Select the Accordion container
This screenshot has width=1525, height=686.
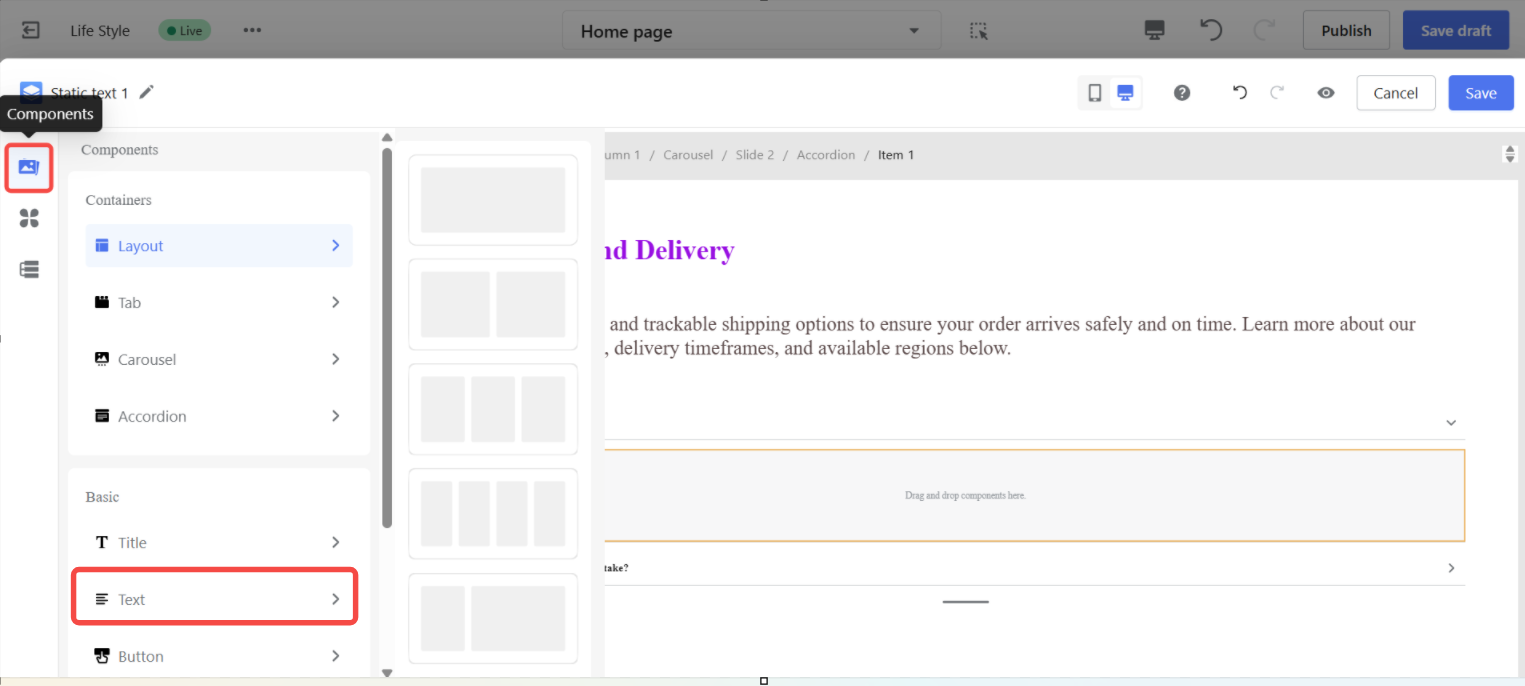tap(219, 416)
